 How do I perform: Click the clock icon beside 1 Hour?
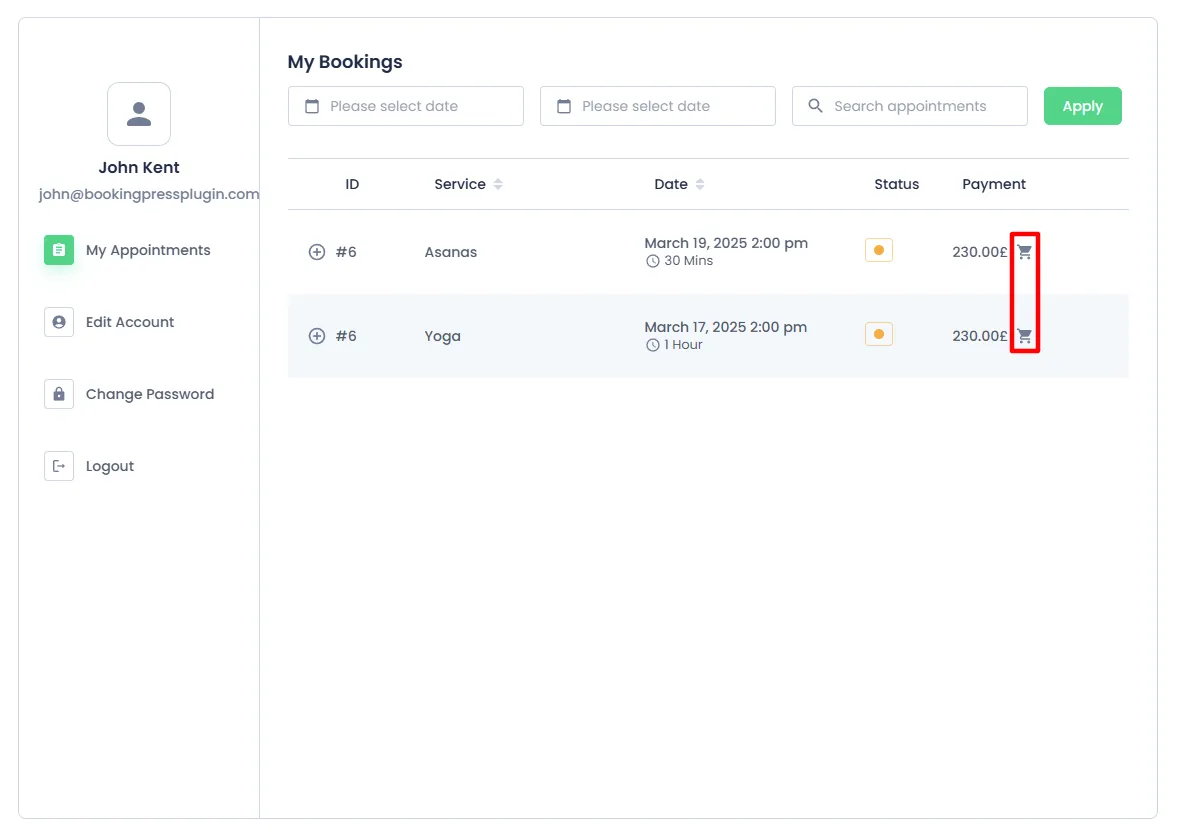coord(652,345)
